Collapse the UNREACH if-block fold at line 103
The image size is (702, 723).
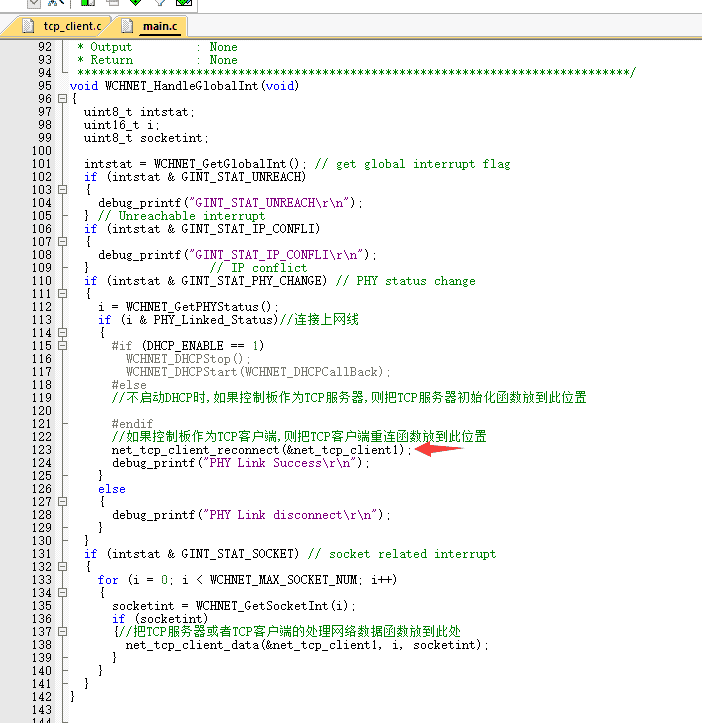point(63,190)
